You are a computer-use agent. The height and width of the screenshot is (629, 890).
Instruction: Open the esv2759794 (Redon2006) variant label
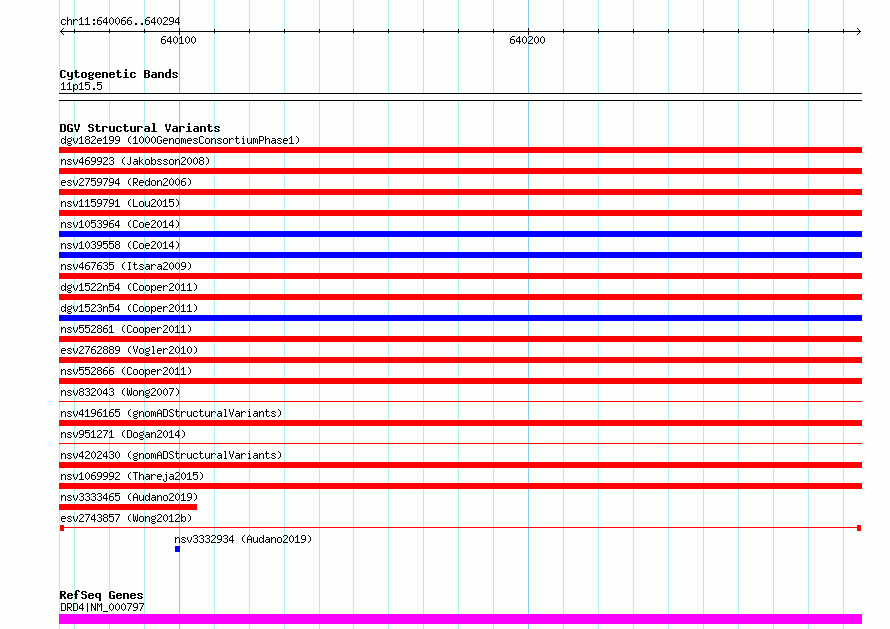coord(126,182)
